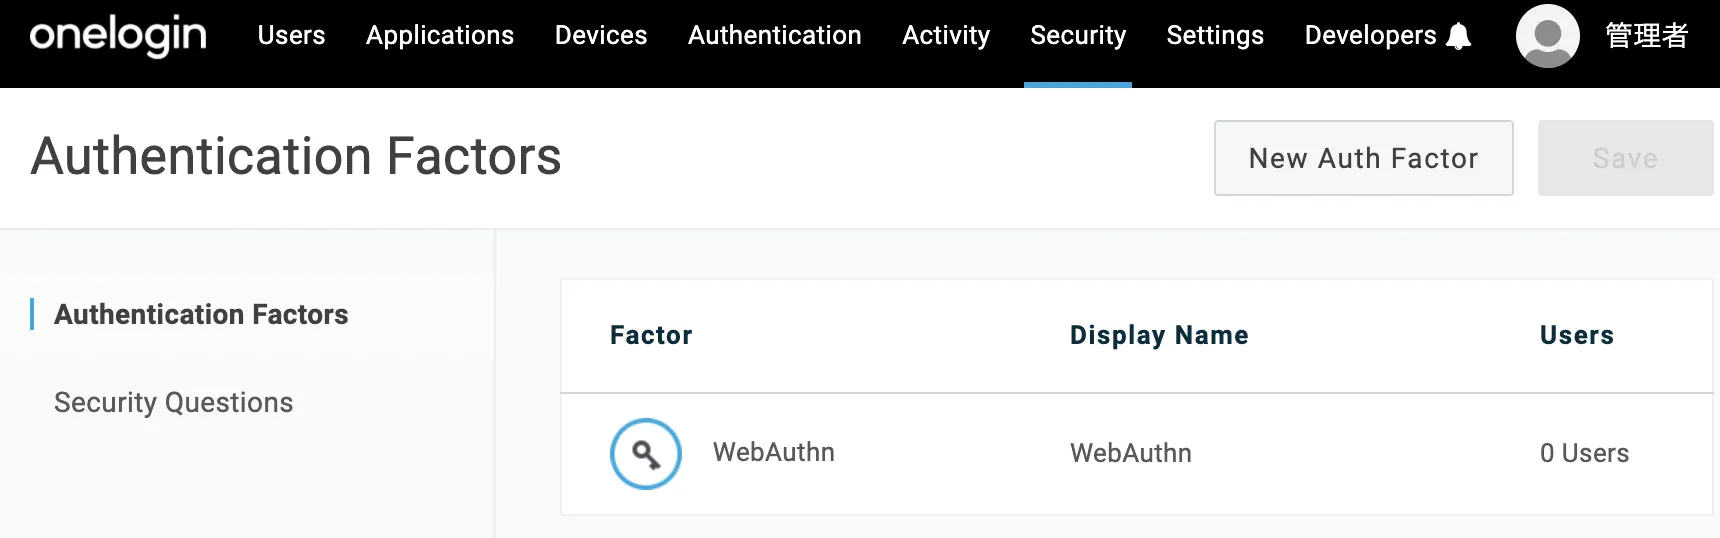
Task: Open the Developers menu
Action: (x=1370, y=36)
